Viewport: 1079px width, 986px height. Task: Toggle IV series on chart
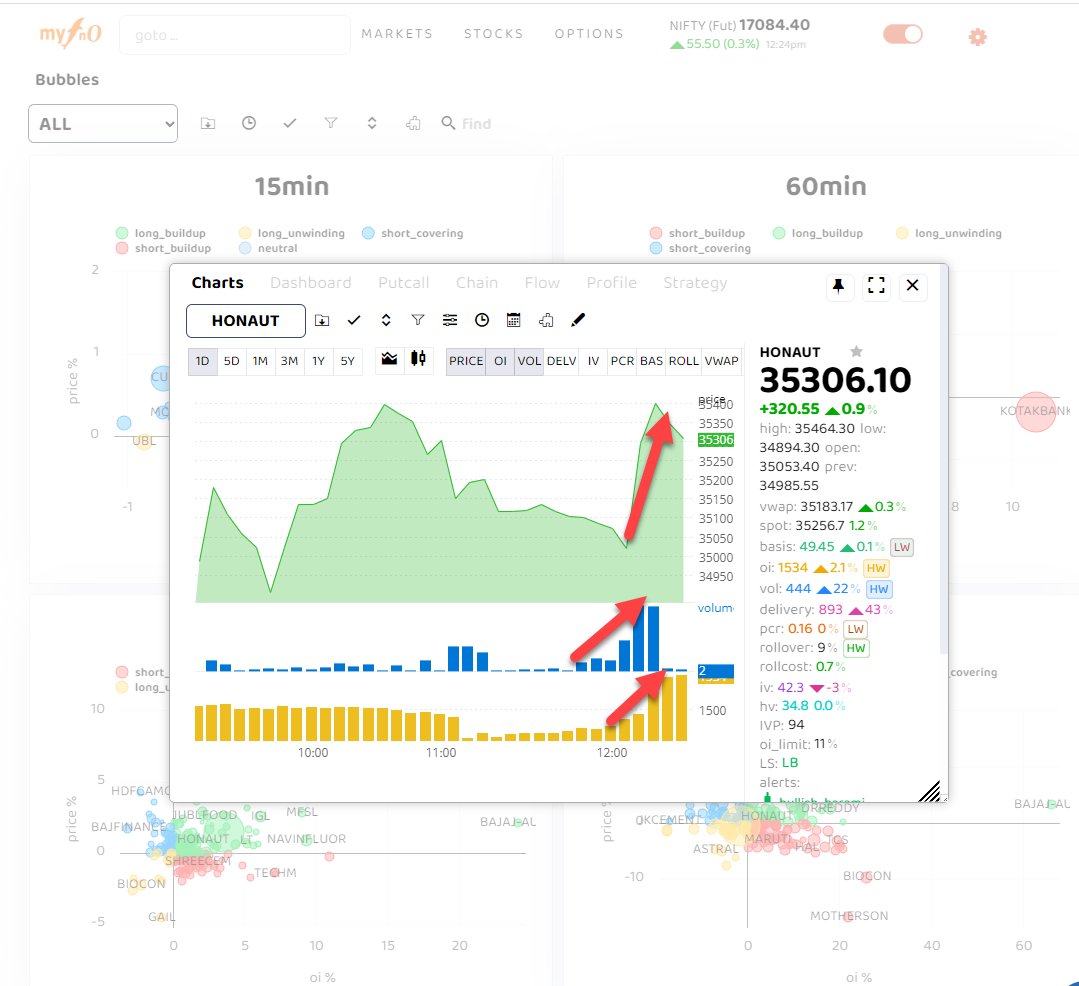click(x=593, y=361)
